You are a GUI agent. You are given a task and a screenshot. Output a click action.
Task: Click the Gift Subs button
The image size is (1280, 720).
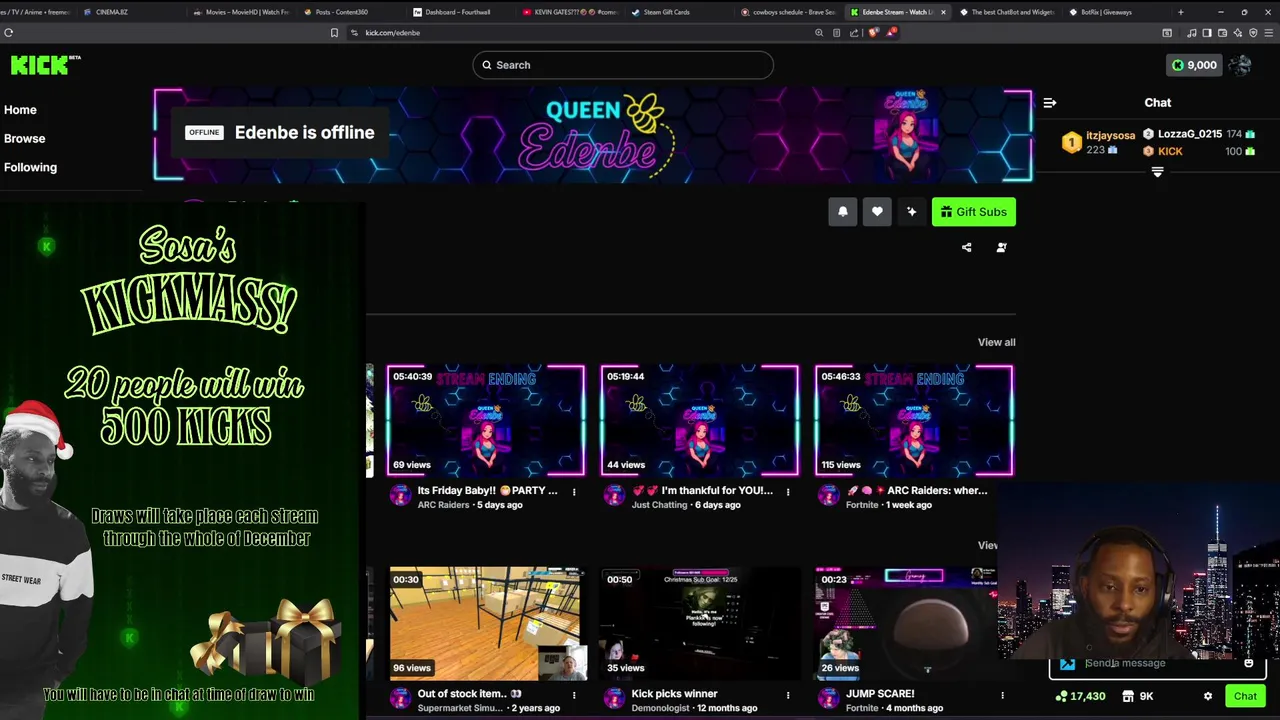pos(973,212)
